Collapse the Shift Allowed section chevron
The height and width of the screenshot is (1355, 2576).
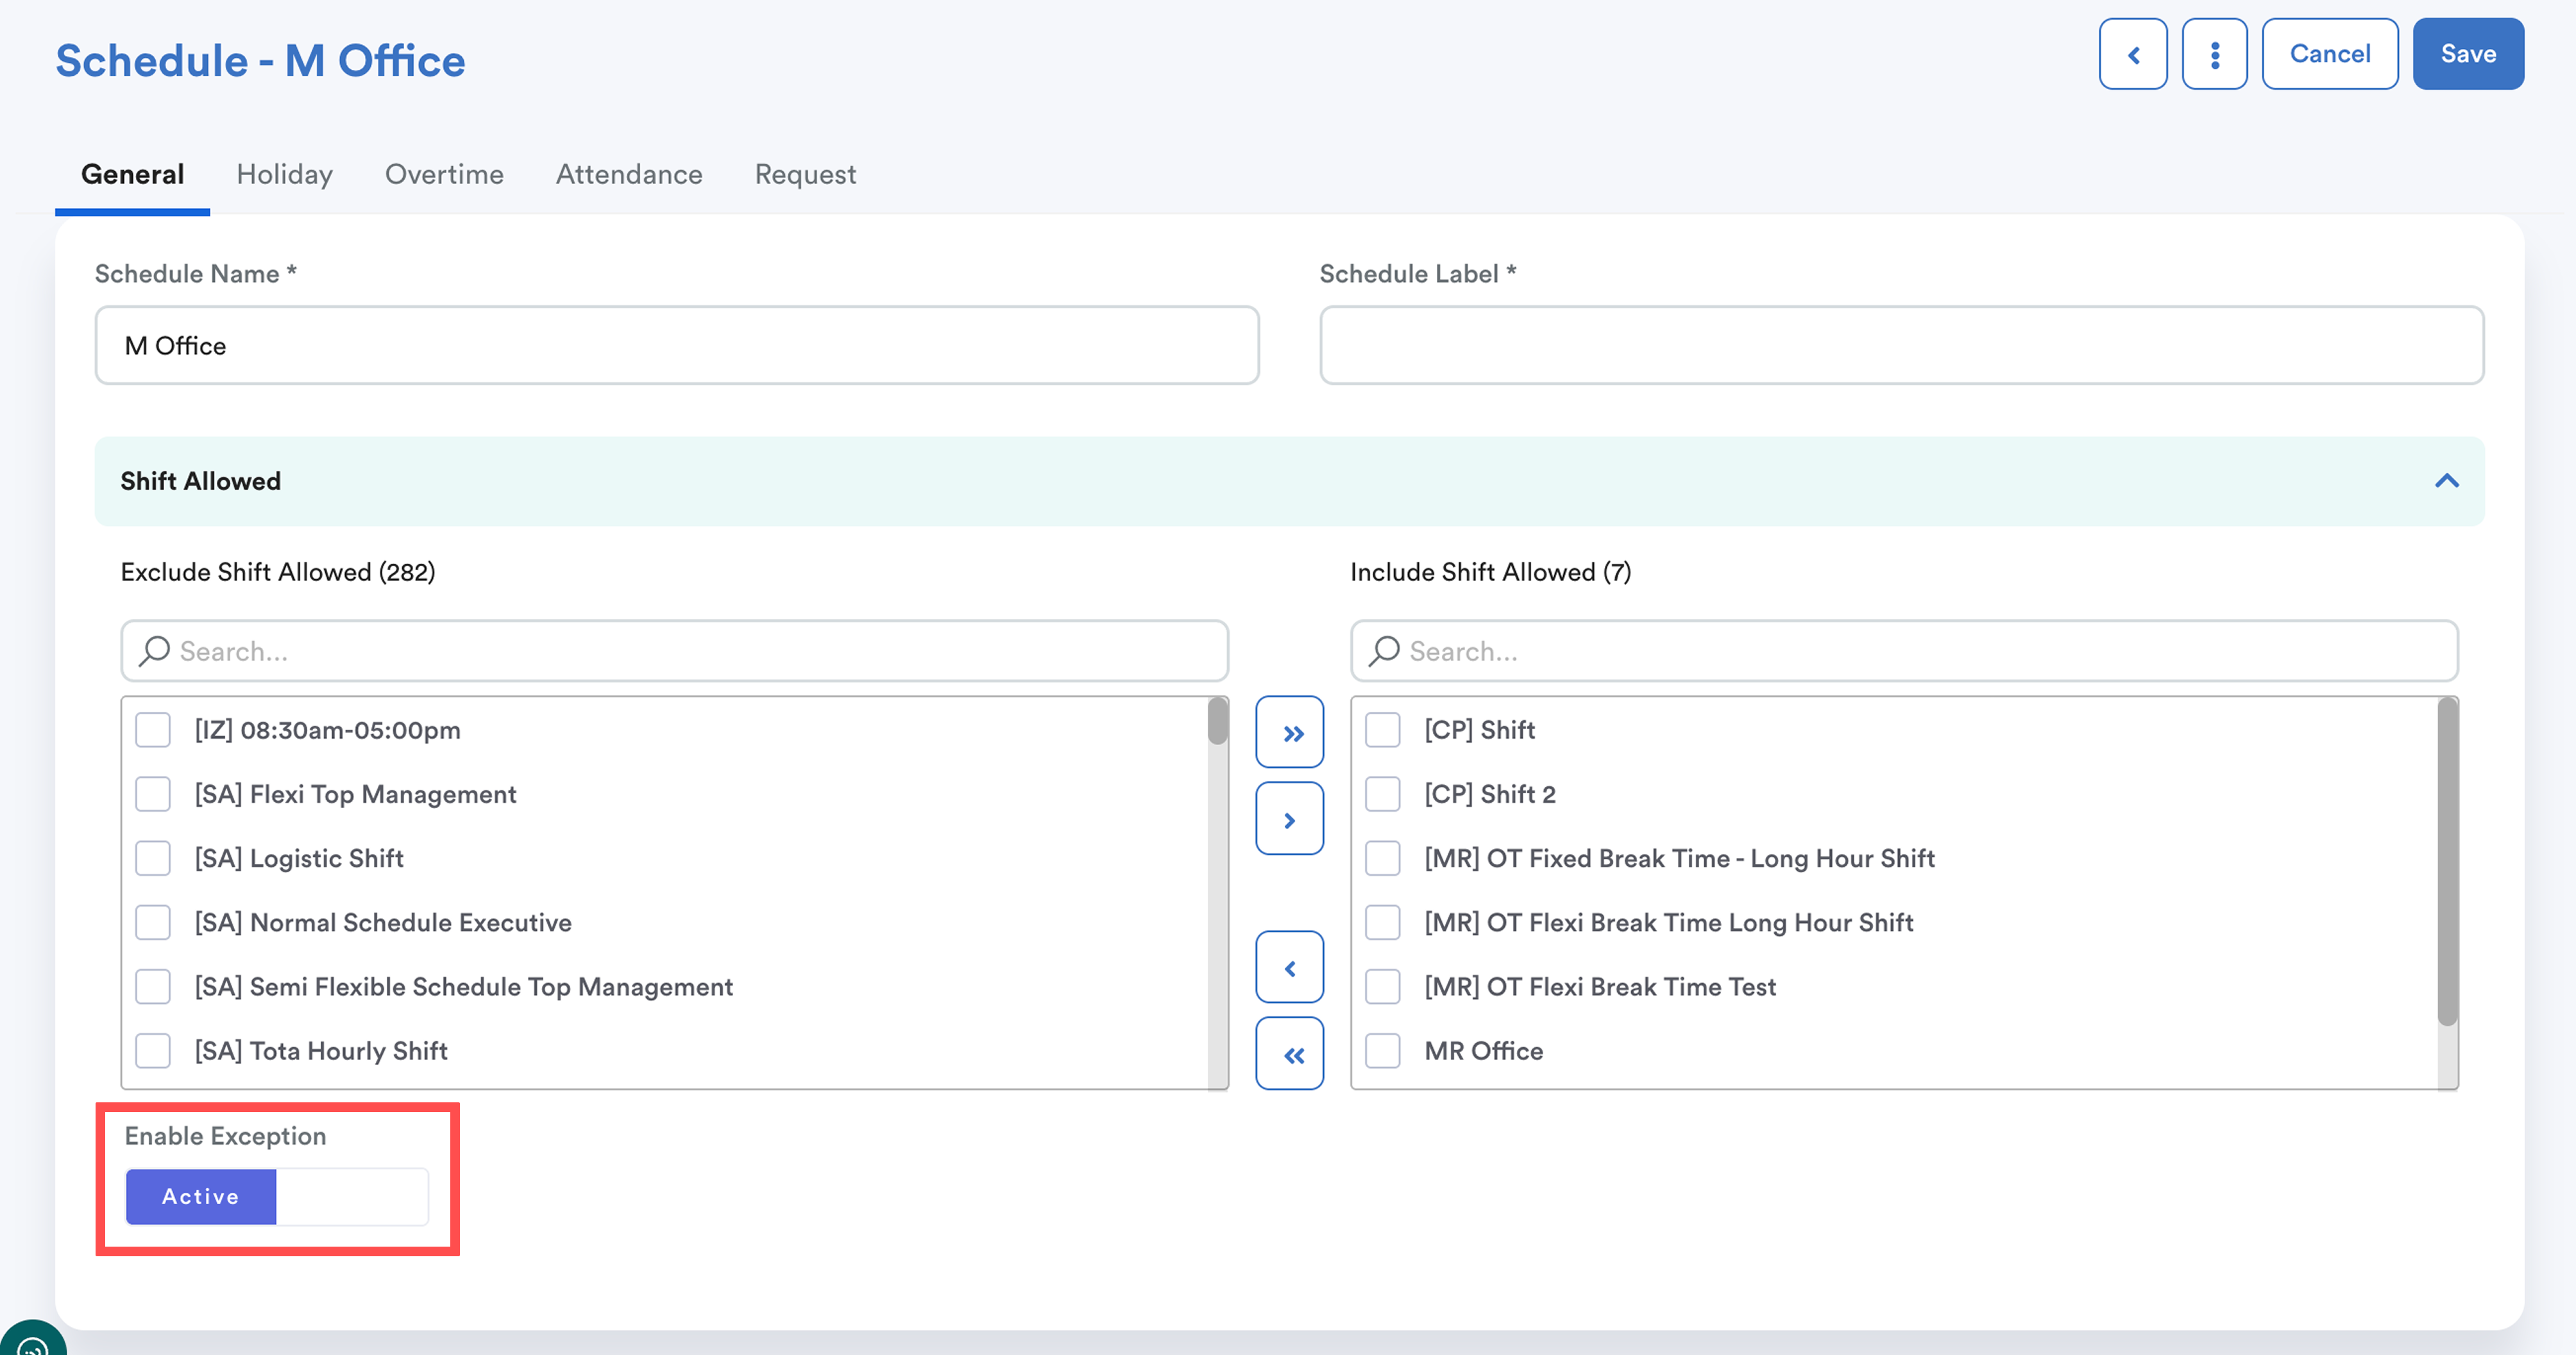tap(2446, 481)
